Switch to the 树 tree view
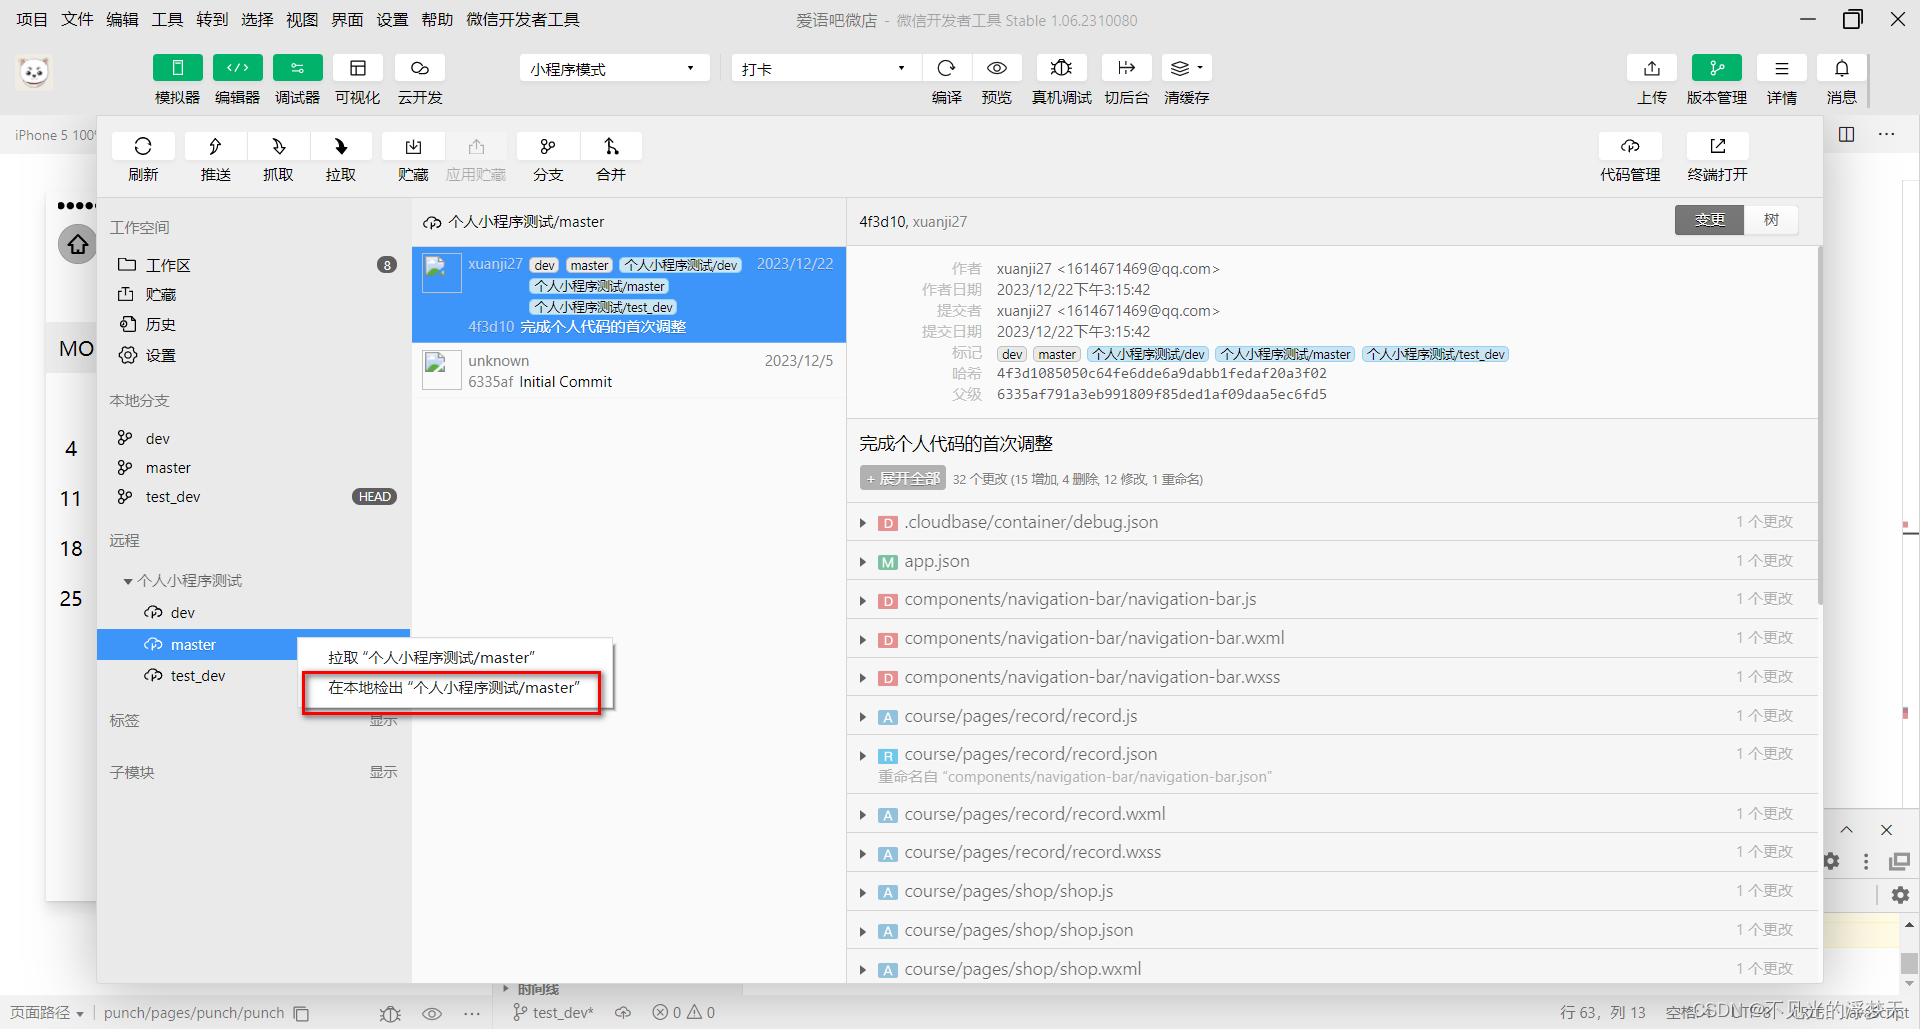Screen dimensions: 1920x1029 click(x=1771, y=220)
